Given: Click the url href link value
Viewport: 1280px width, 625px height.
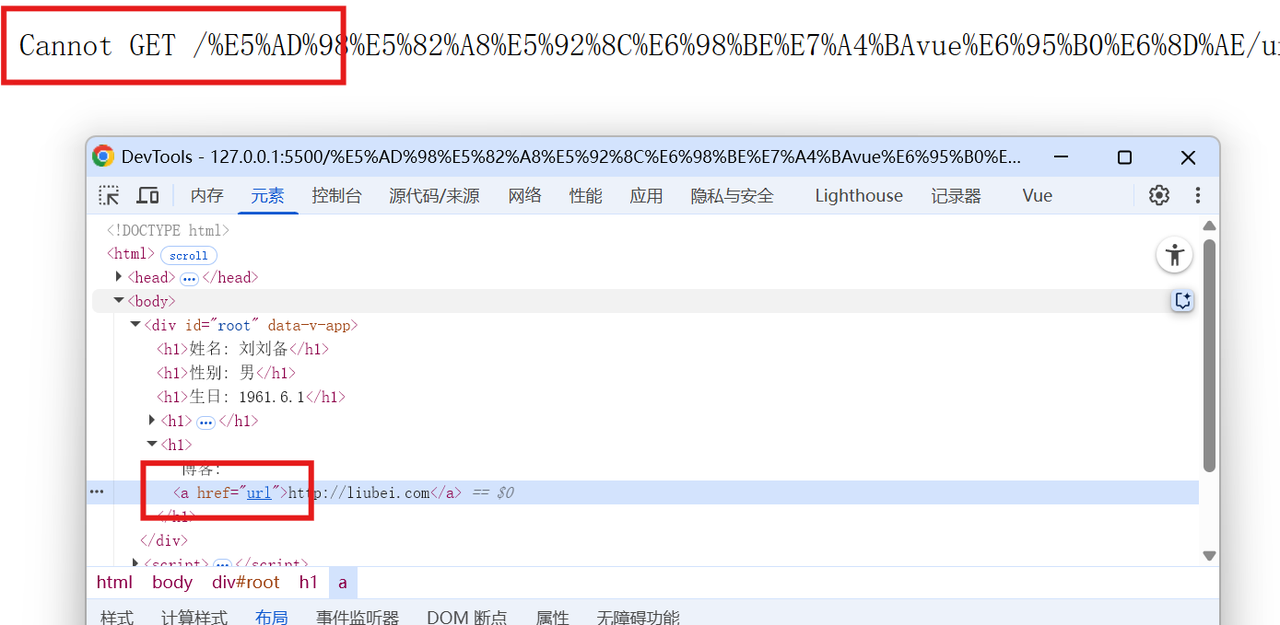Looking at the screenshot, I should point(259,493).
